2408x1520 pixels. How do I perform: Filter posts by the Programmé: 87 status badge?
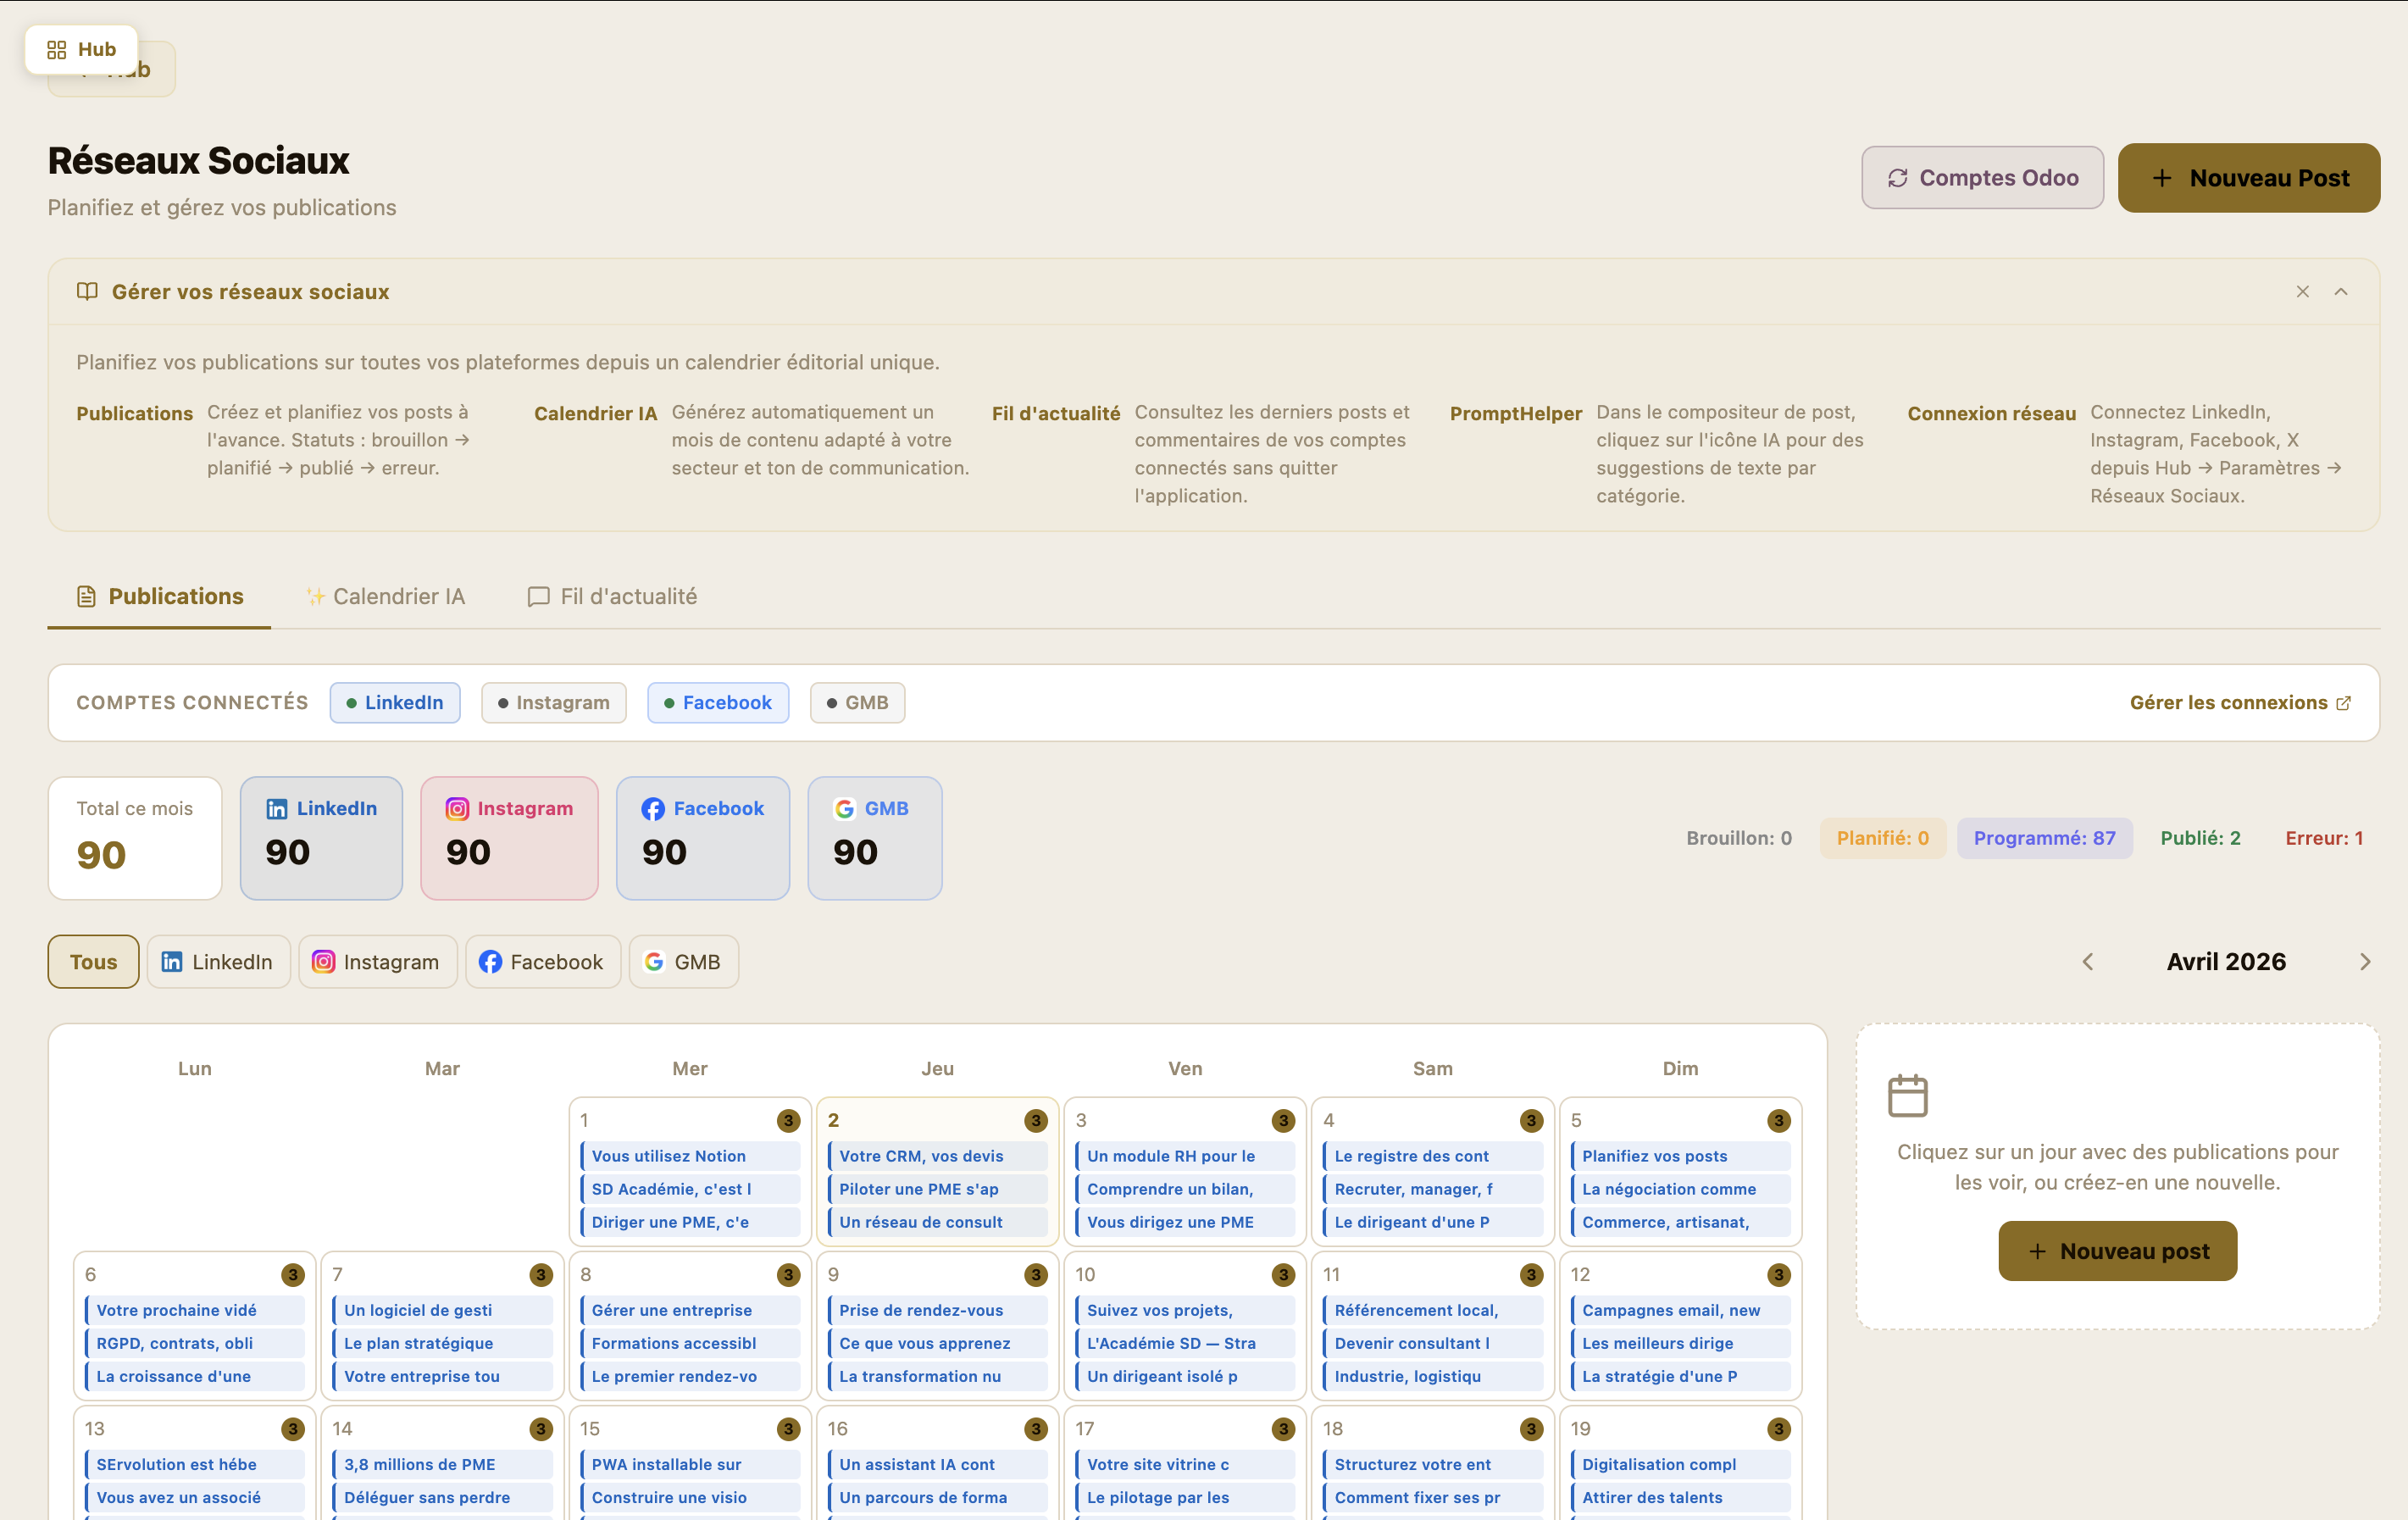click(x=2045, y=838)
